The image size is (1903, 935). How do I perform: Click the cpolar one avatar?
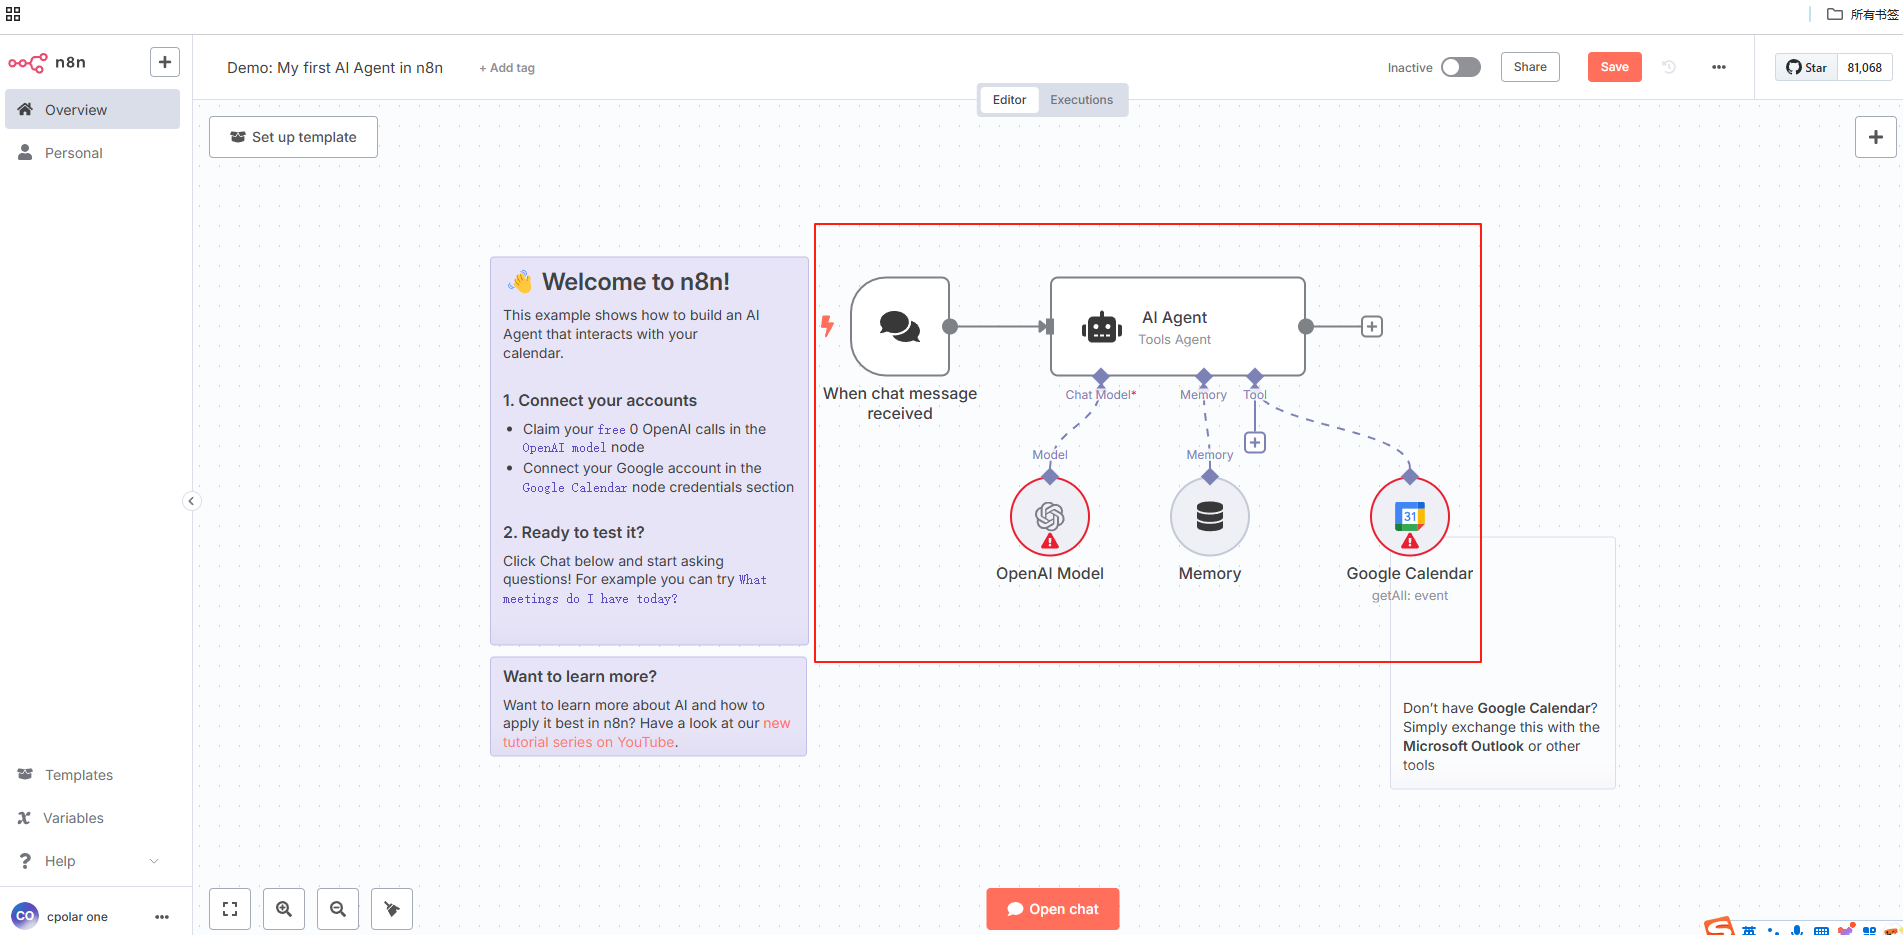pos(25,916)
